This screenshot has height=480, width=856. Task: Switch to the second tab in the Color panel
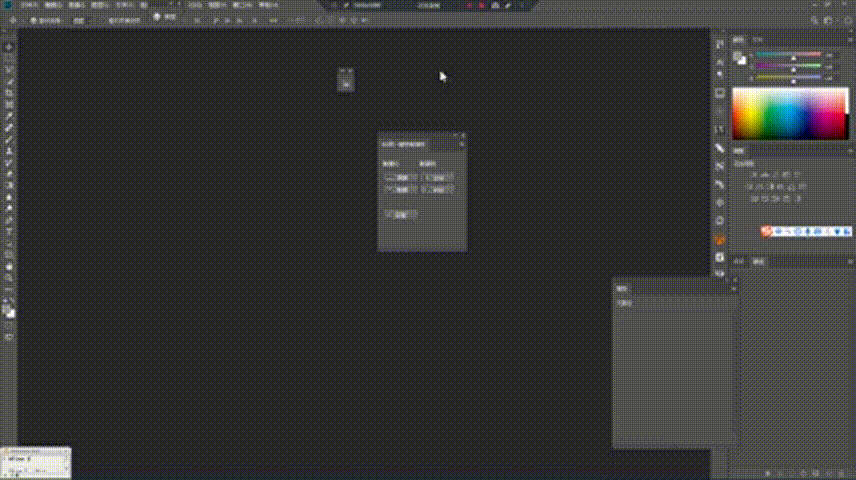[x=757, y=40]
